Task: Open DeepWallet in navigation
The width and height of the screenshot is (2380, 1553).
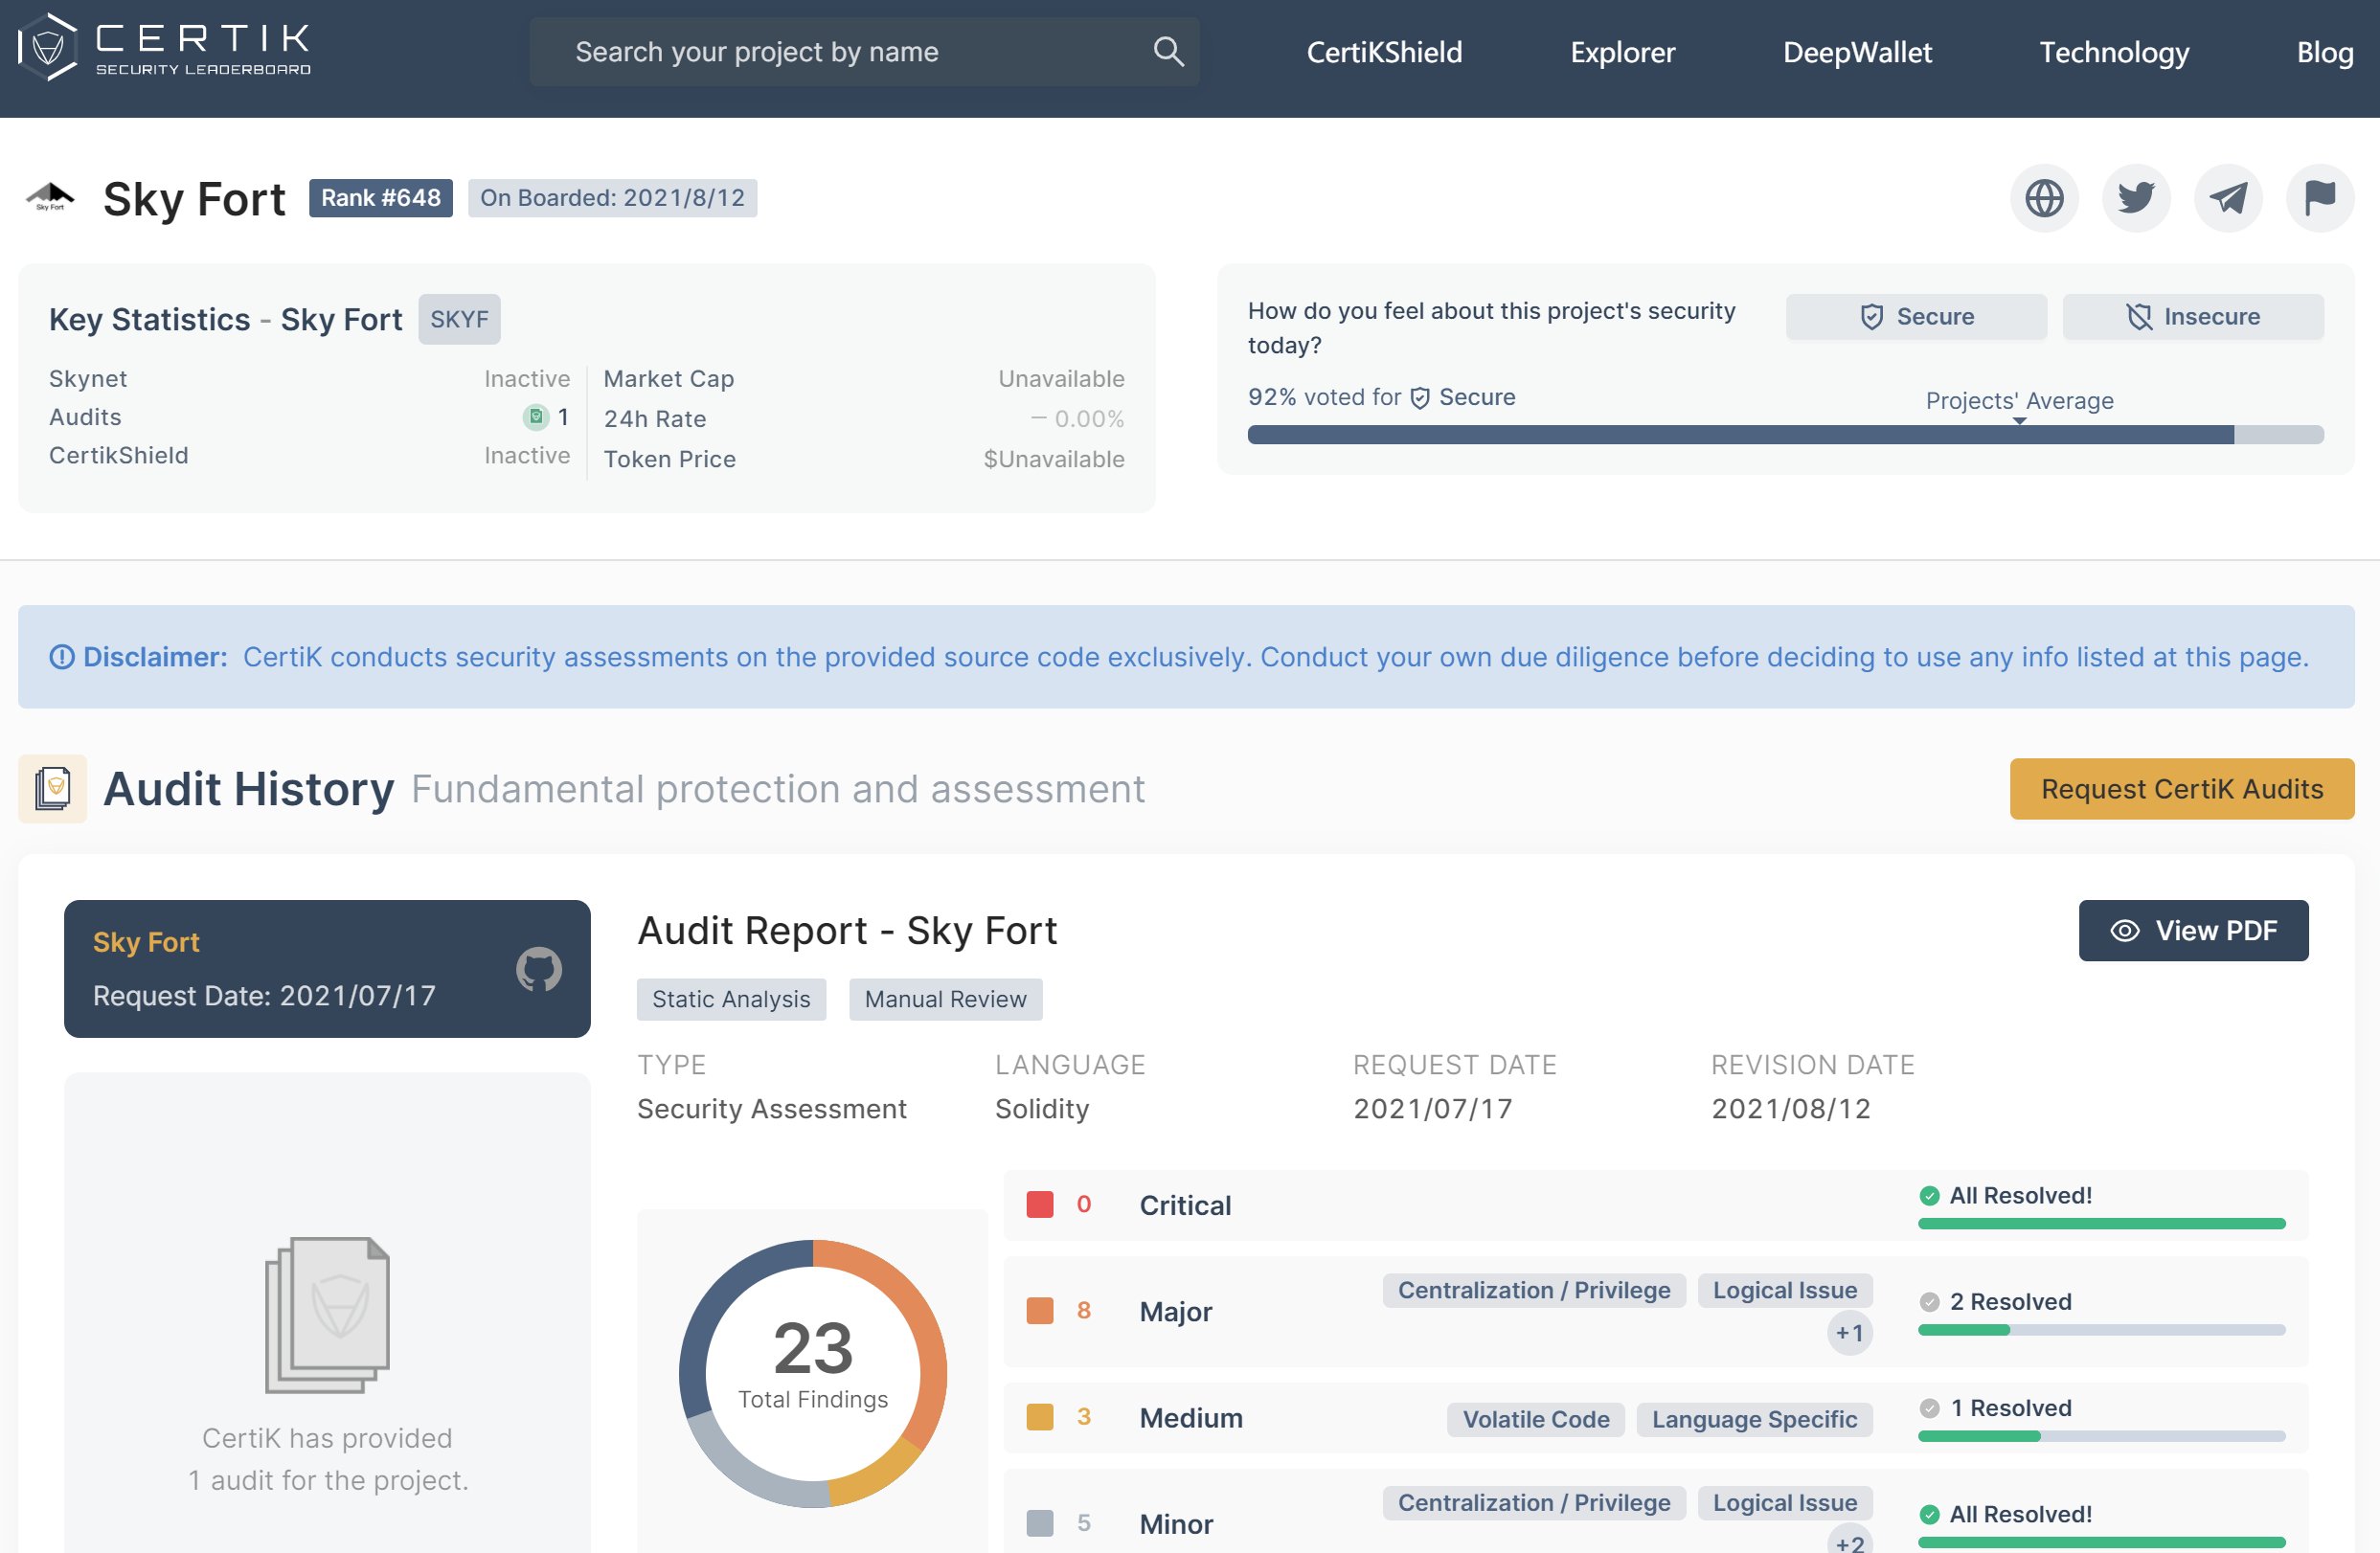Action: pos(1857,52)
